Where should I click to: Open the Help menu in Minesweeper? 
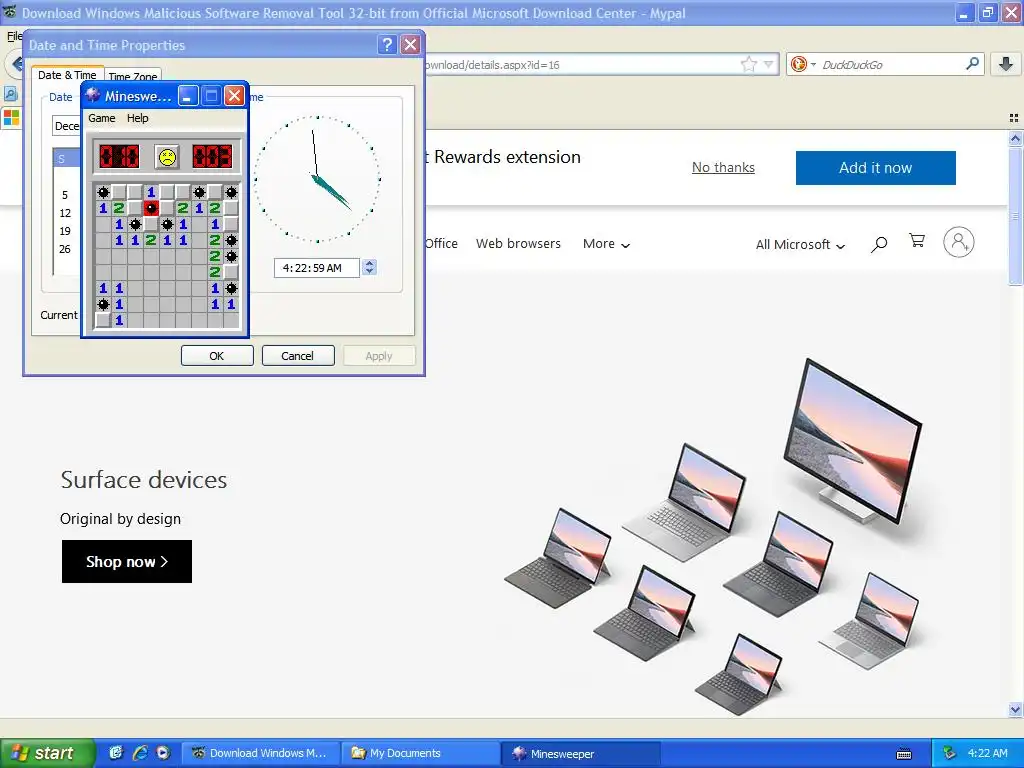(x=138, y=118)
